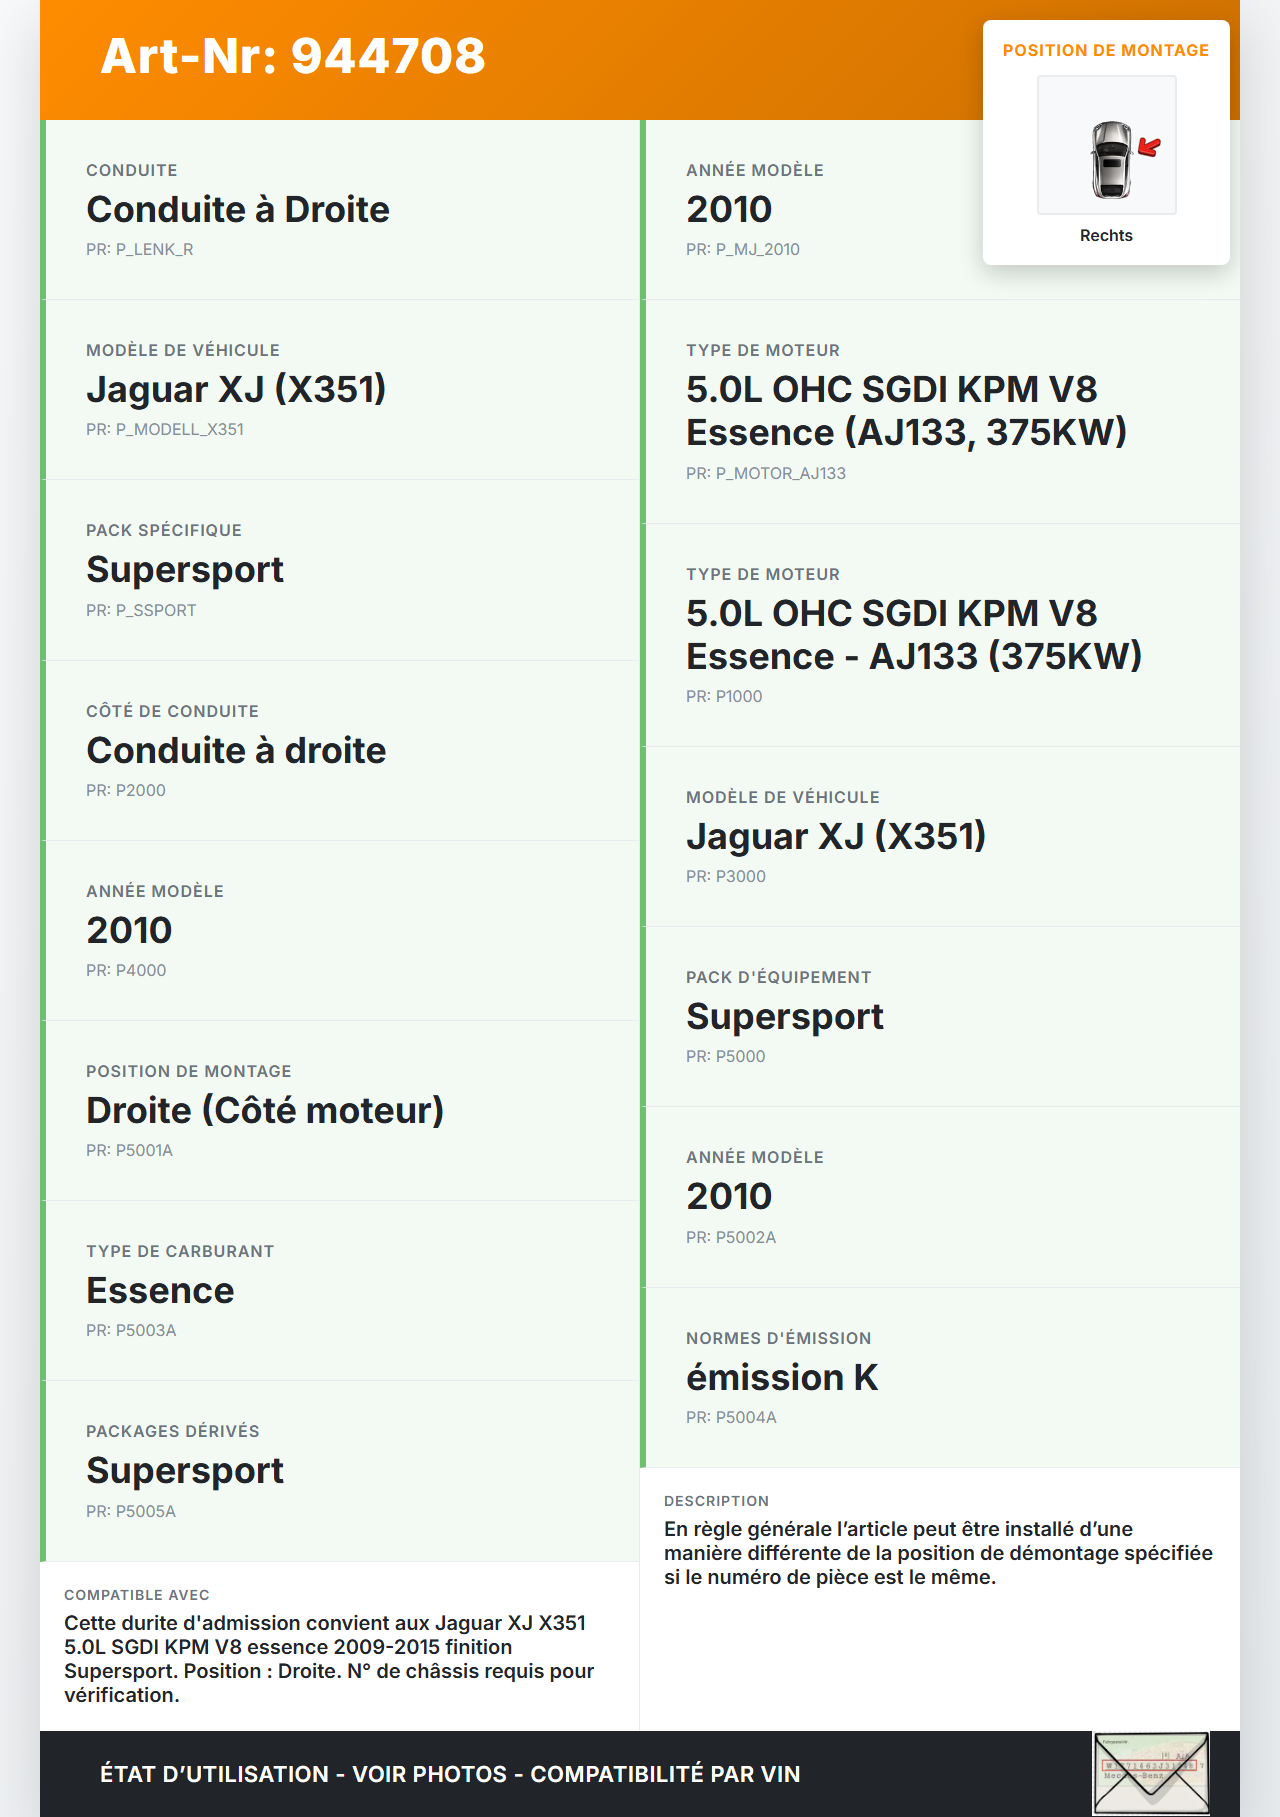This screenshot has width=1280, height=1817.
Task: Click the PR: P5005A code
Action: pos(131,1512)
